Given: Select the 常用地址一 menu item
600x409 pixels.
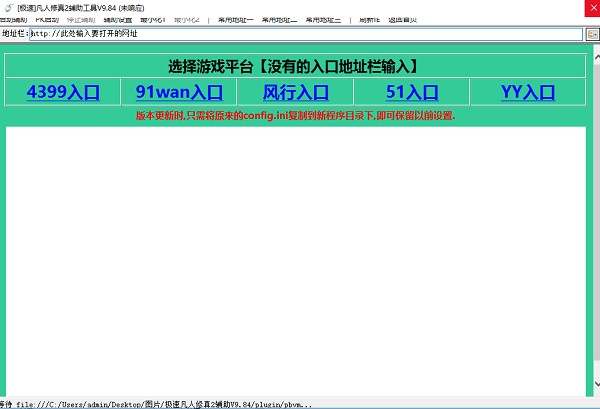Looking at the screenshot, I should [236, 20].
